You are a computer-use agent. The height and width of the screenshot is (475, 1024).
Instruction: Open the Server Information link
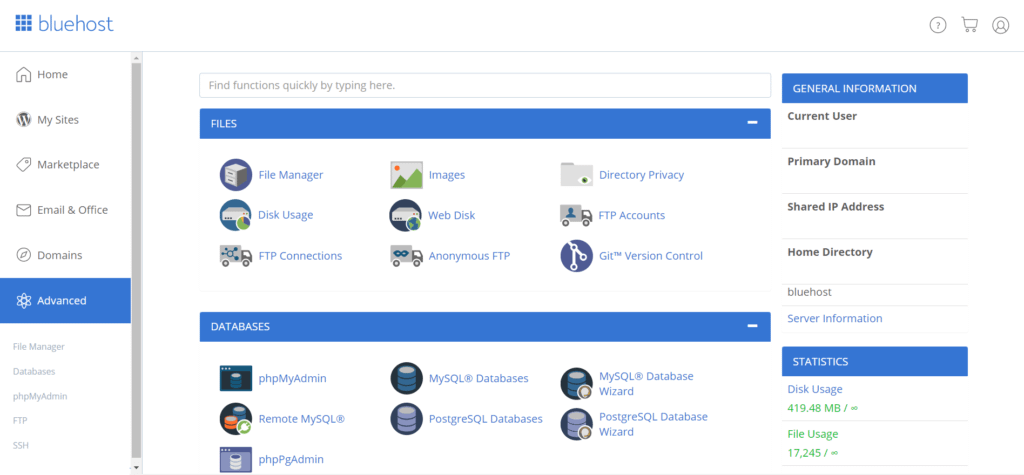point(834,318)
